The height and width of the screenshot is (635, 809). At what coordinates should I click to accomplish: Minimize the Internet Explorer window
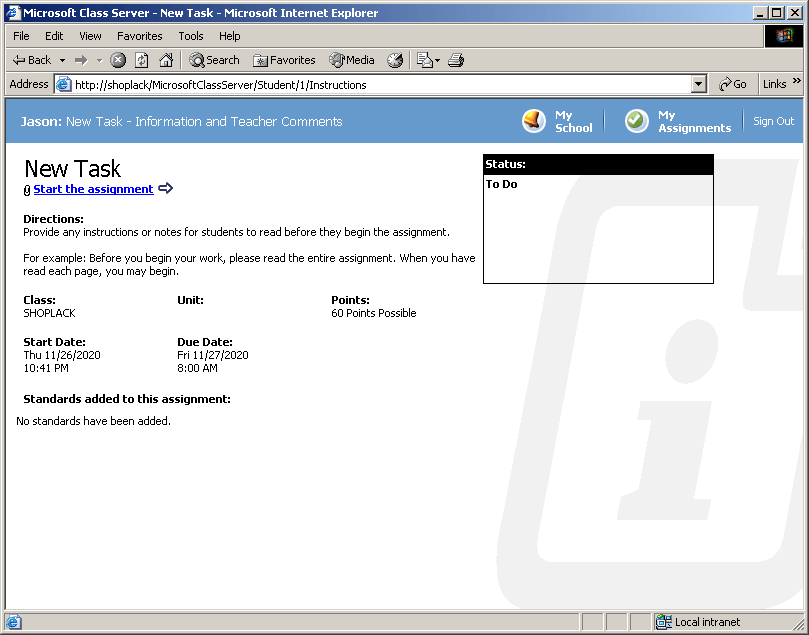(759, 13)
